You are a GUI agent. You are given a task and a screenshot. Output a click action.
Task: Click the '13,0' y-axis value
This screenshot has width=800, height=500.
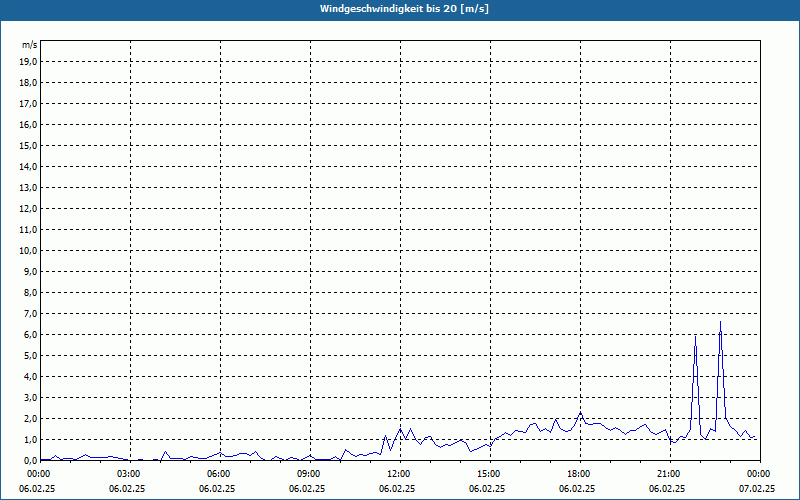[28, 187]
